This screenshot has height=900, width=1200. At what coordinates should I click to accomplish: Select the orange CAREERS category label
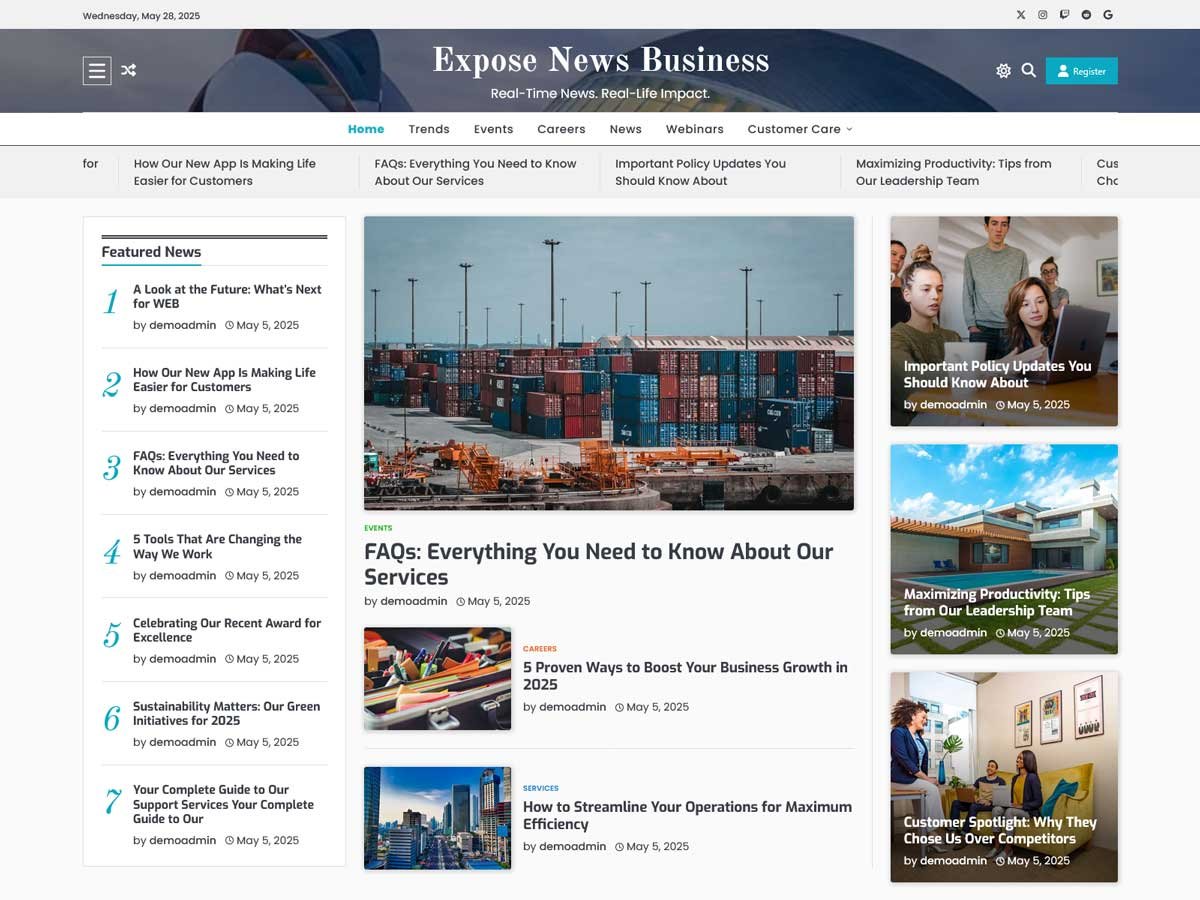click(540, 649)
